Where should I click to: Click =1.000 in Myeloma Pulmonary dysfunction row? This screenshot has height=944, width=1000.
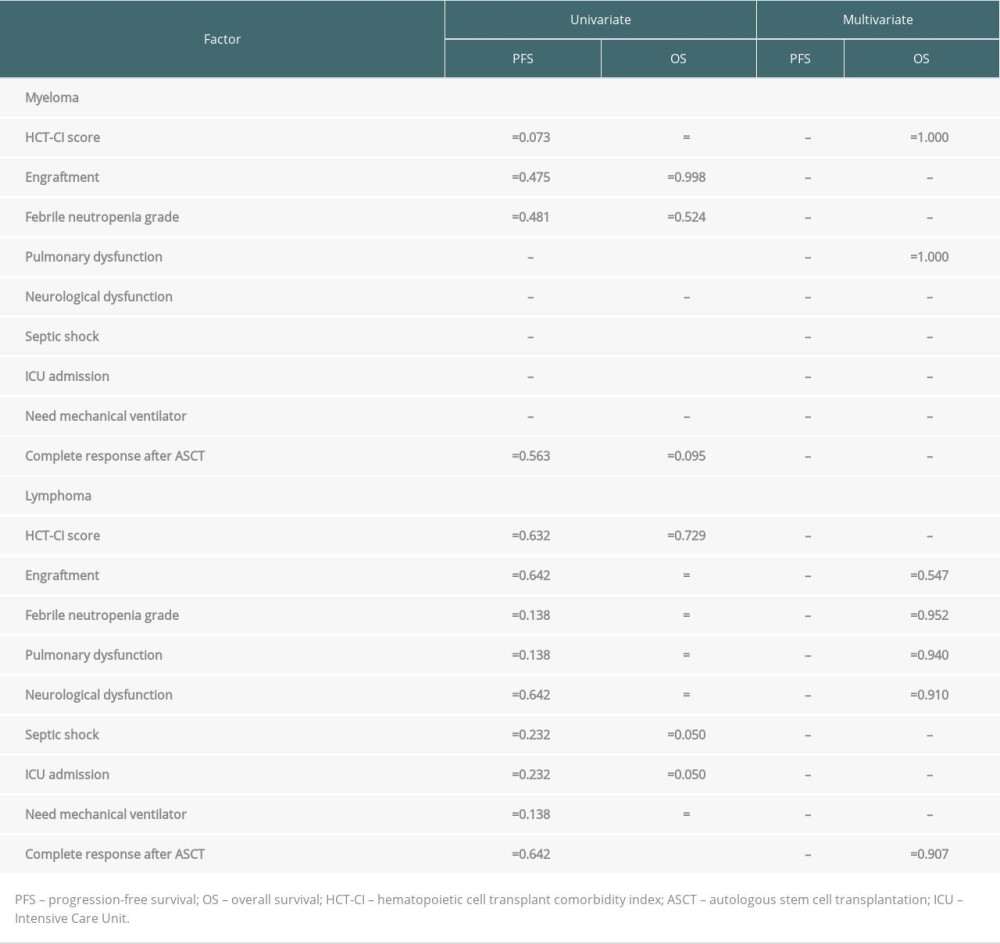pos(929,256)
